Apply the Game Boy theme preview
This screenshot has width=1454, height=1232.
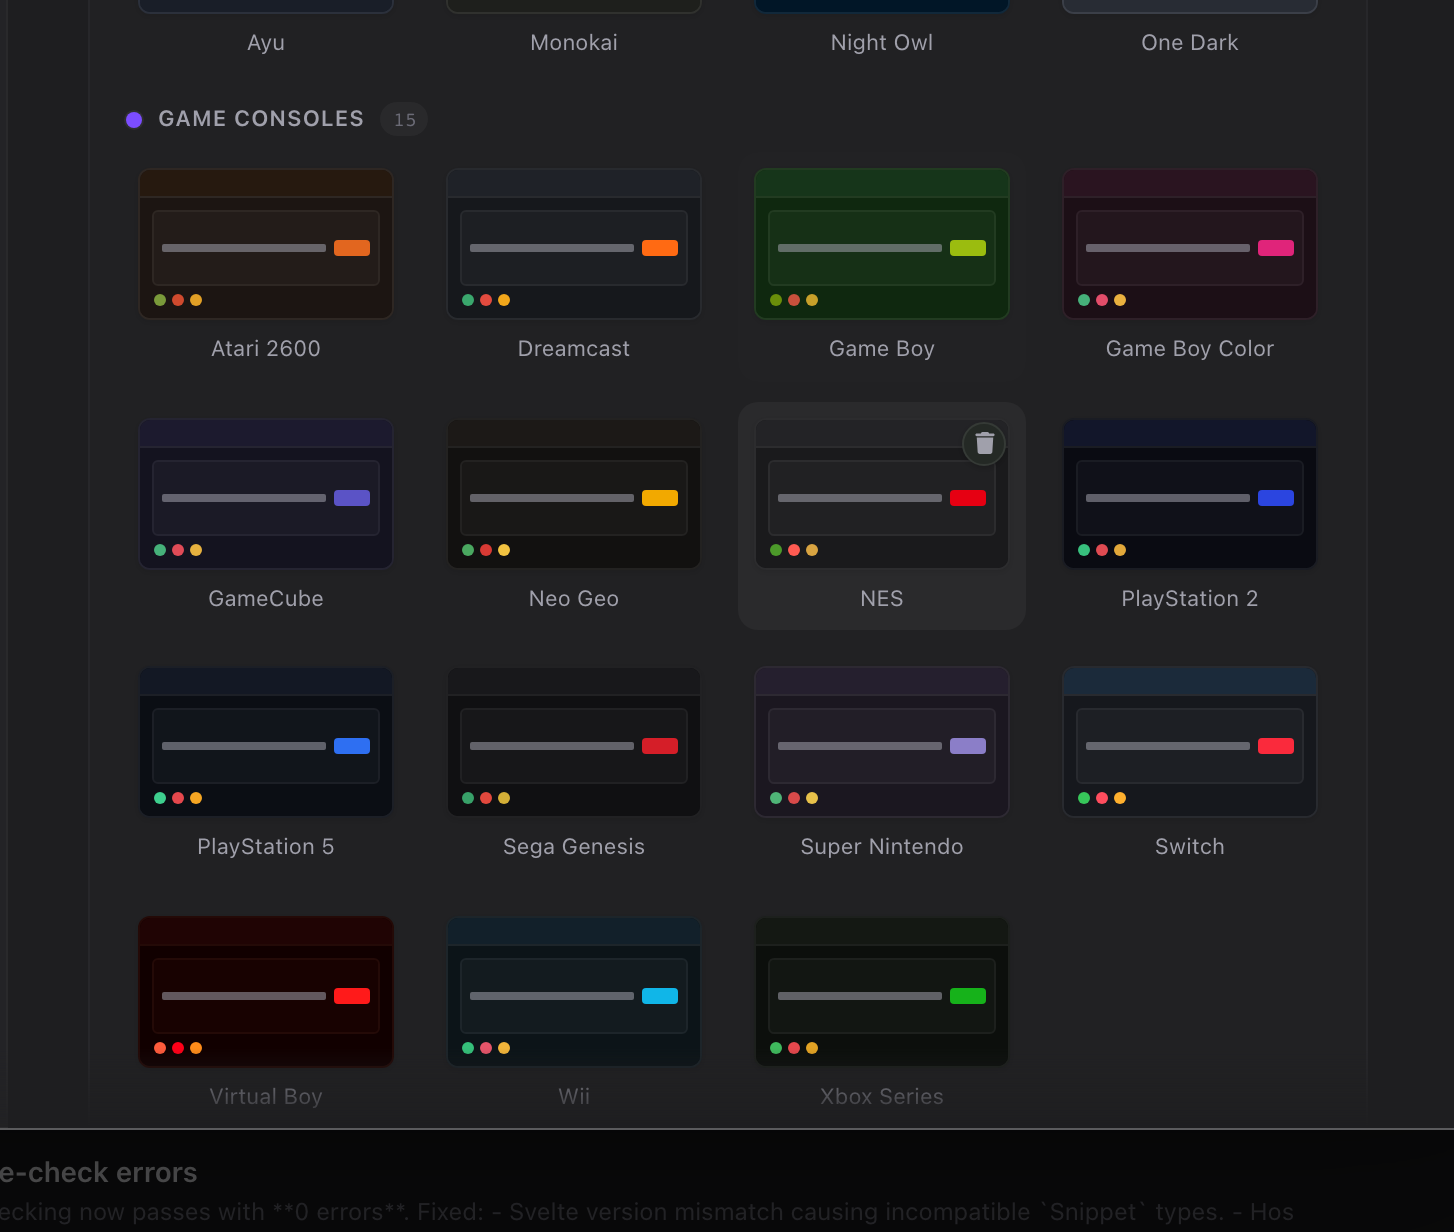[882, 244]
